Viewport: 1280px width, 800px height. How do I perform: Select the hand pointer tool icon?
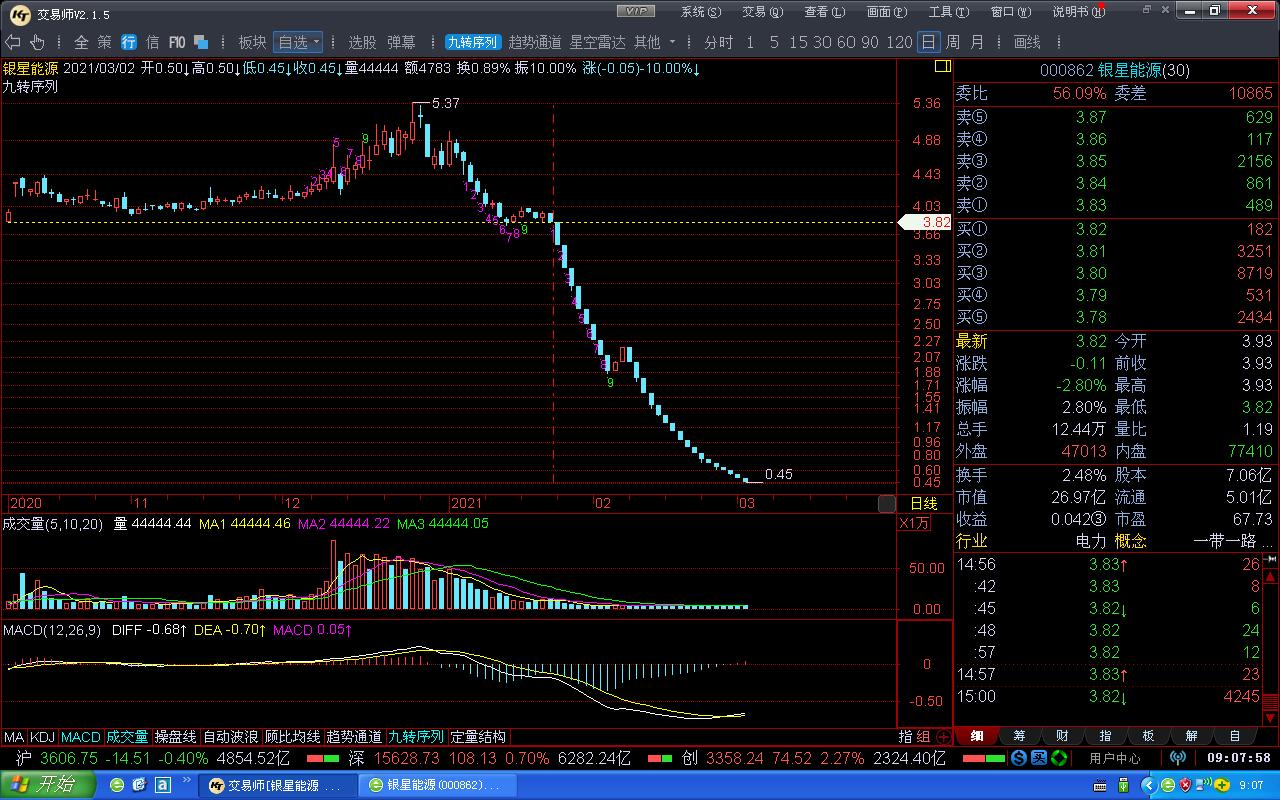coord(37,42)
